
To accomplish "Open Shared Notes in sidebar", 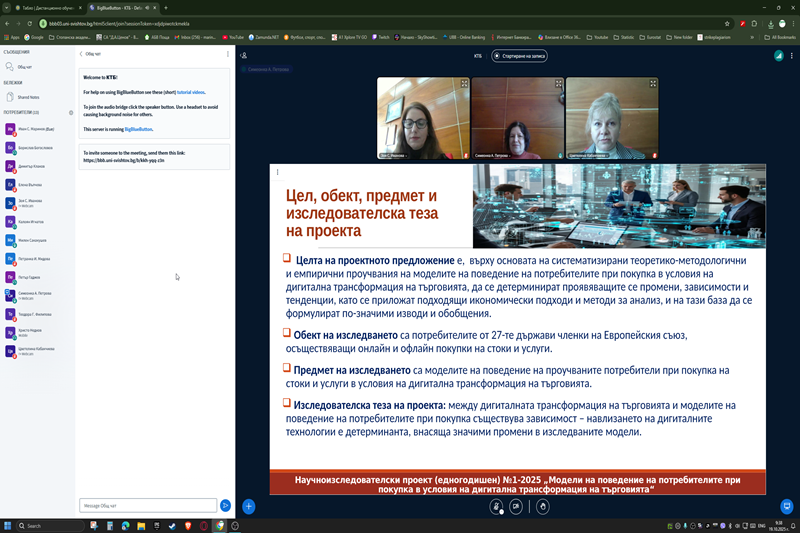I will (28, 97).
